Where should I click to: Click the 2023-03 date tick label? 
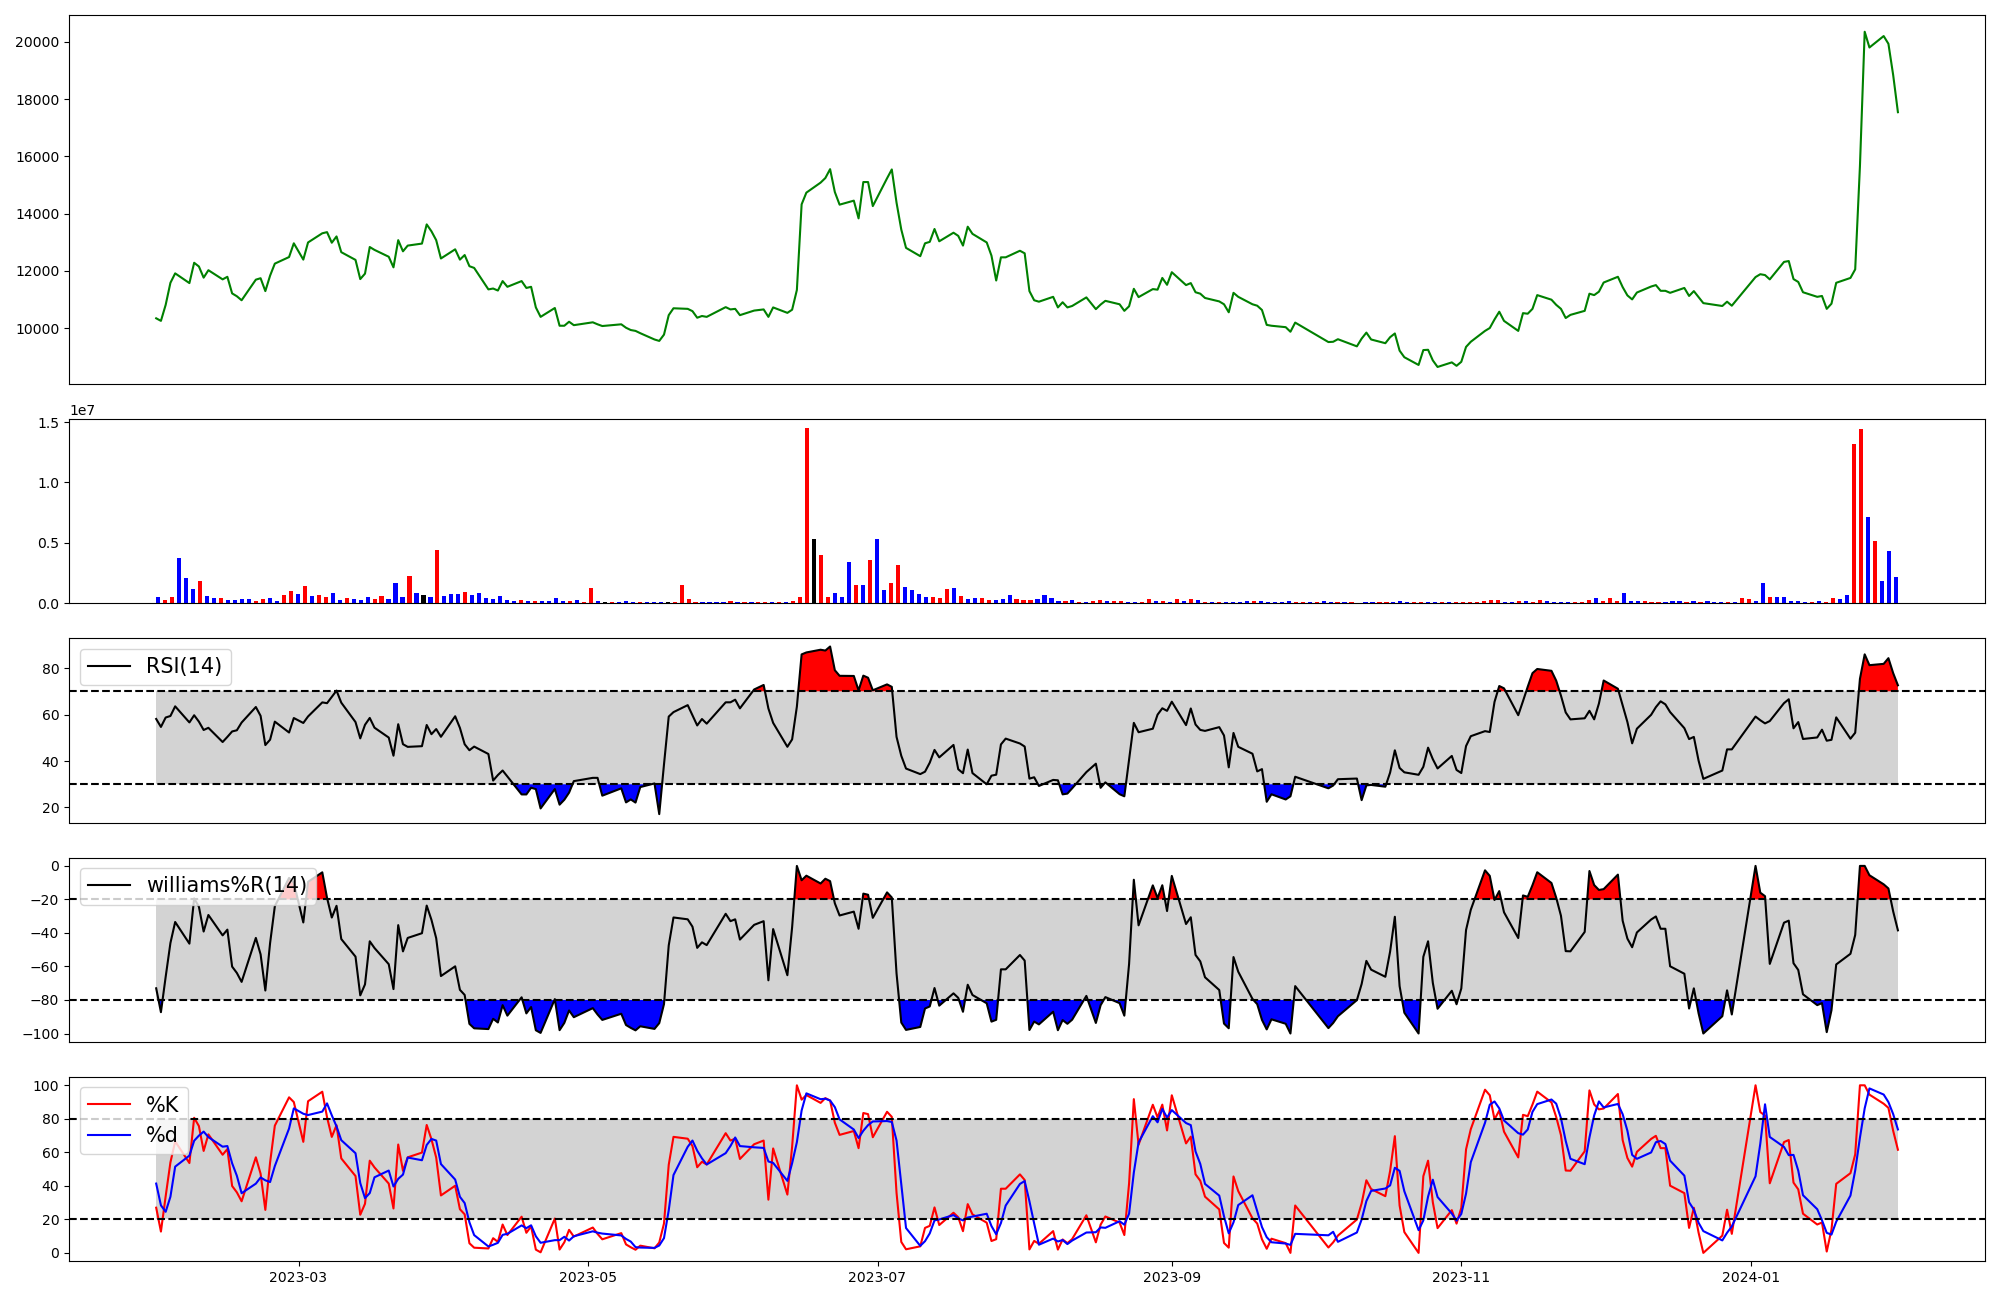pos(298,1277)
